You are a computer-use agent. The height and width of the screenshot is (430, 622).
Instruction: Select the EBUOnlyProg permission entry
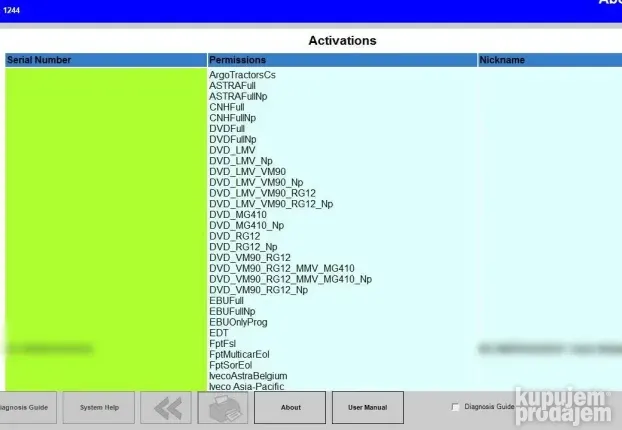point(238,322)
